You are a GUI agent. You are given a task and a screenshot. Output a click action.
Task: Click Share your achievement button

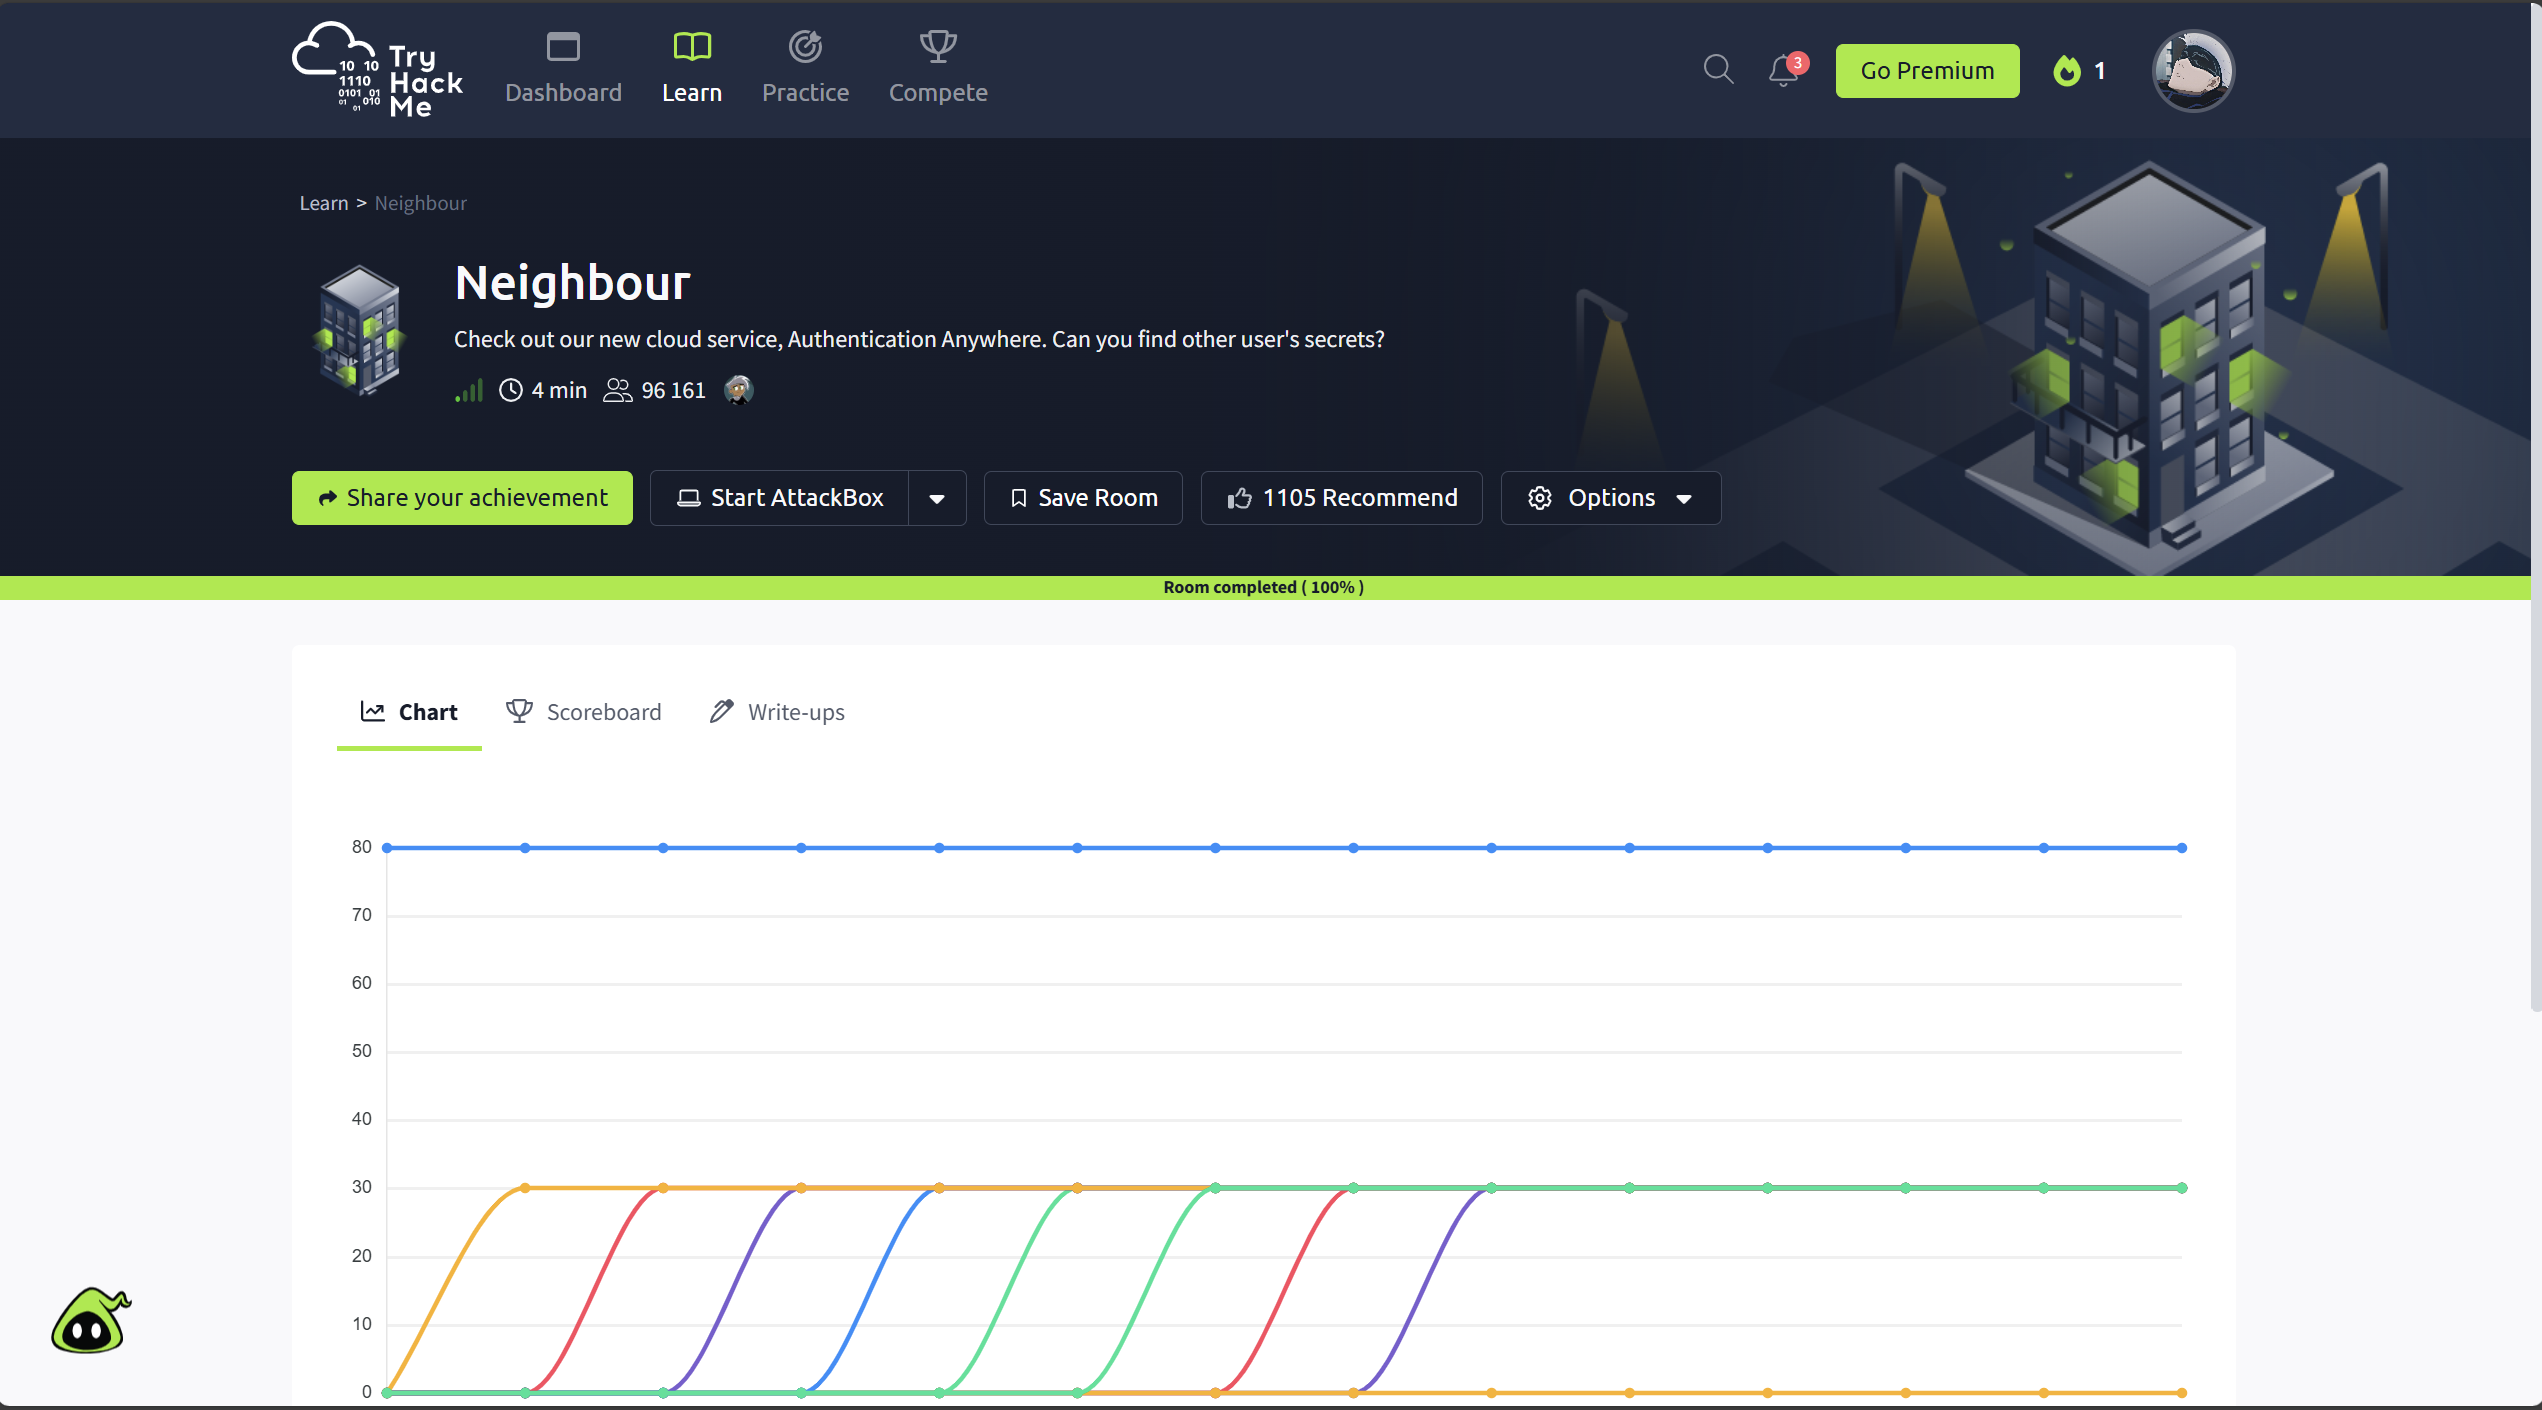point(462,498)
